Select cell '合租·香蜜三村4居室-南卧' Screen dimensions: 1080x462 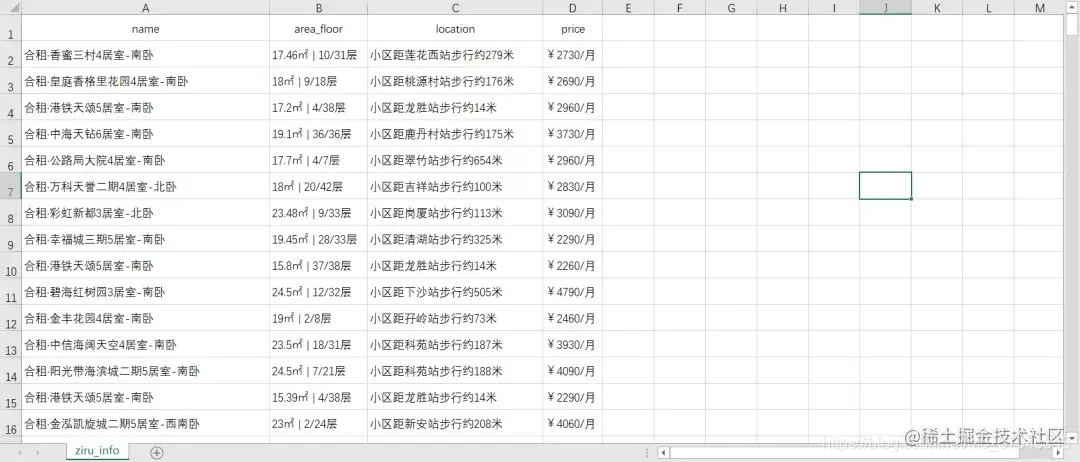pyautogui.click(x=145, y=54)
